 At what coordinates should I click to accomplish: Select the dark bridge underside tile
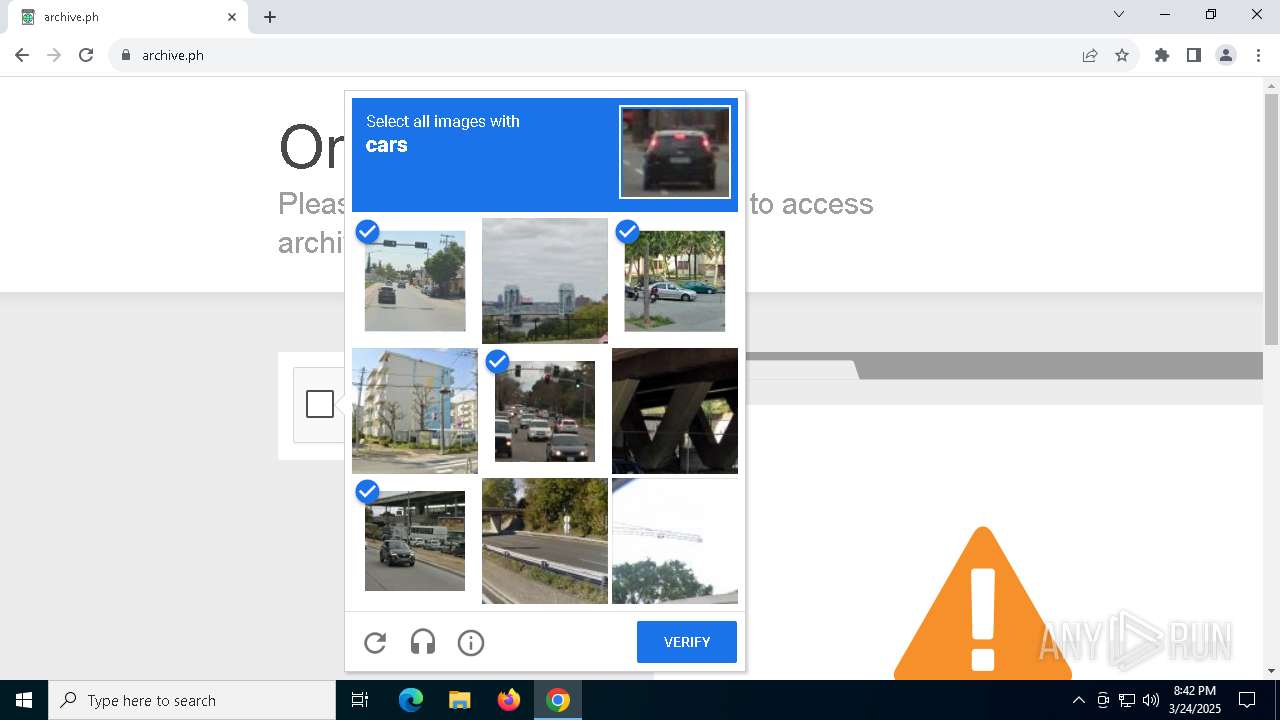click(x=675, y=411)
